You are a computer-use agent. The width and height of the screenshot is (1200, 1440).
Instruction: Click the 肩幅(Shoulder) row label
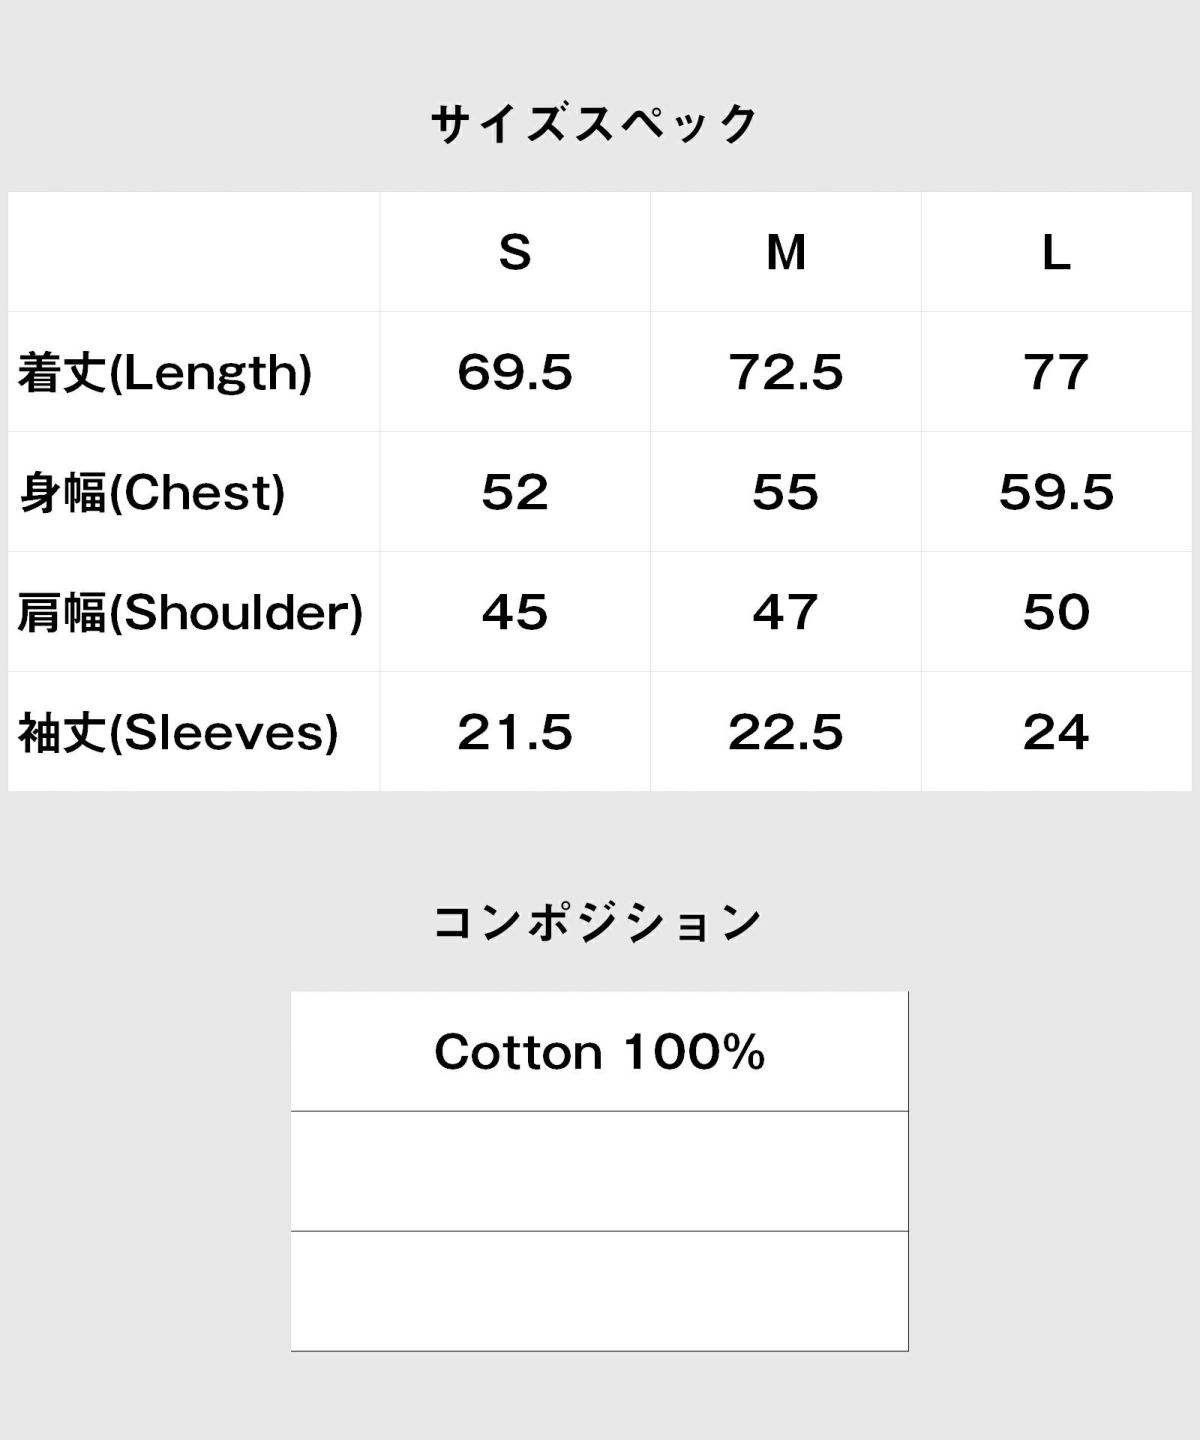pos(190,613)
